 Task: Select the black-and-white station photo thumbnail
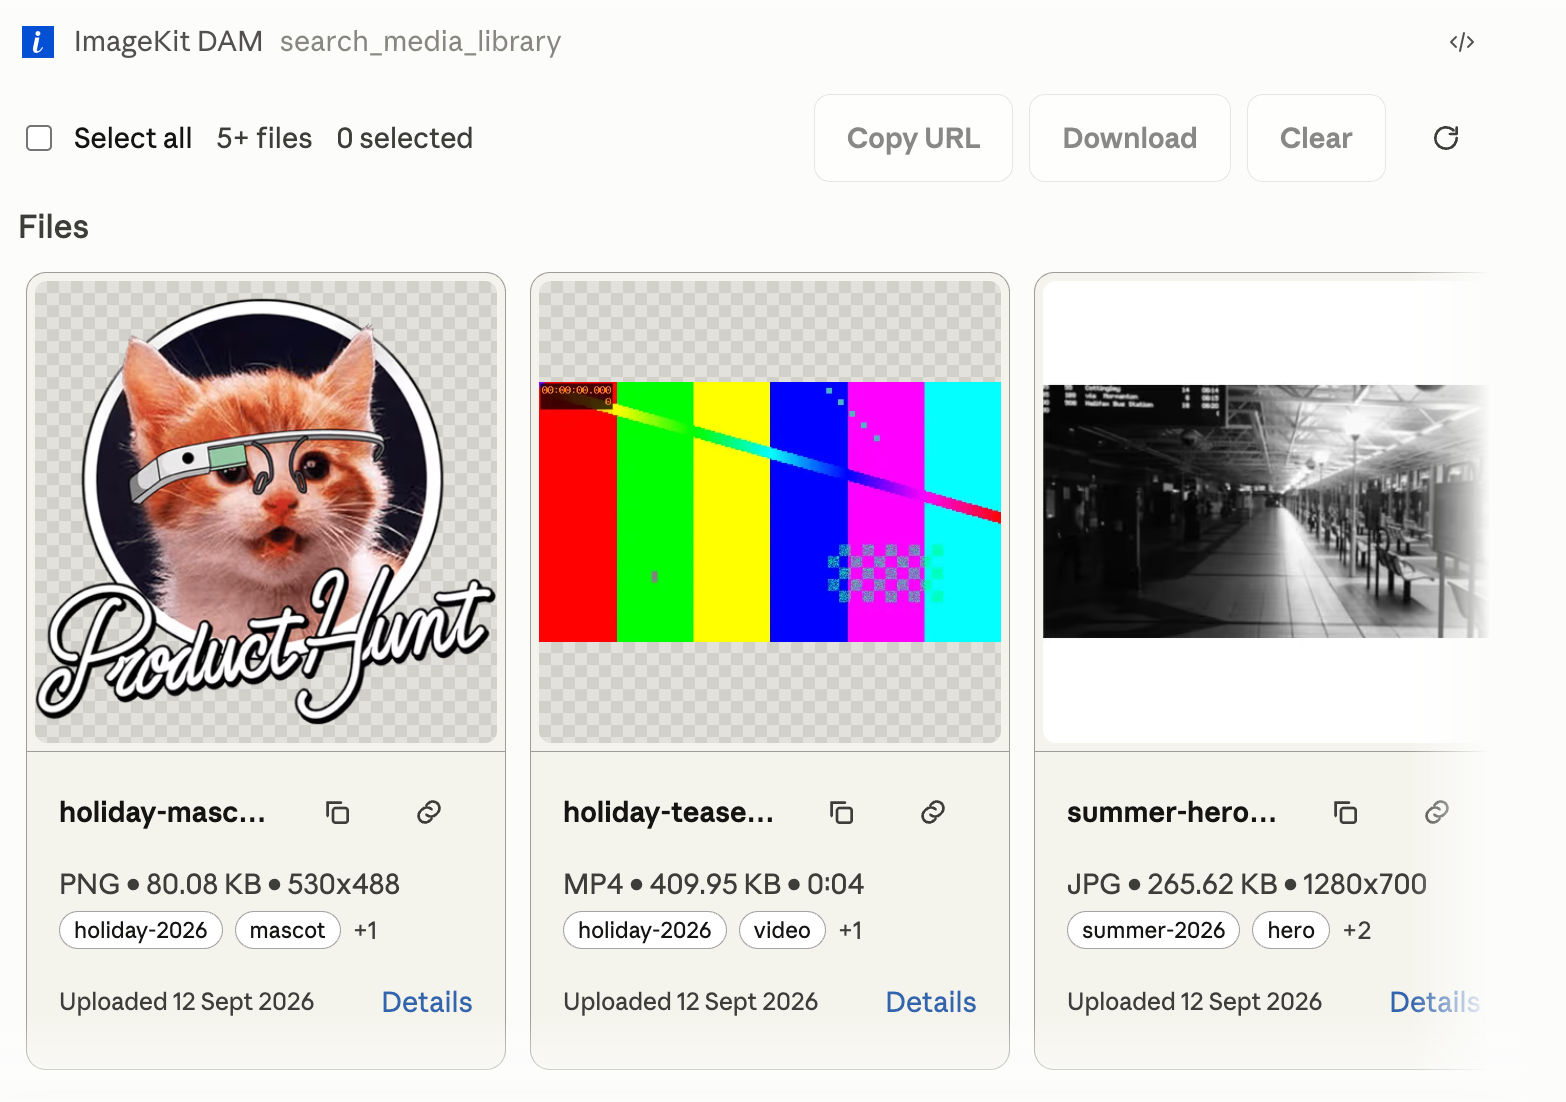click(1265, 511)
